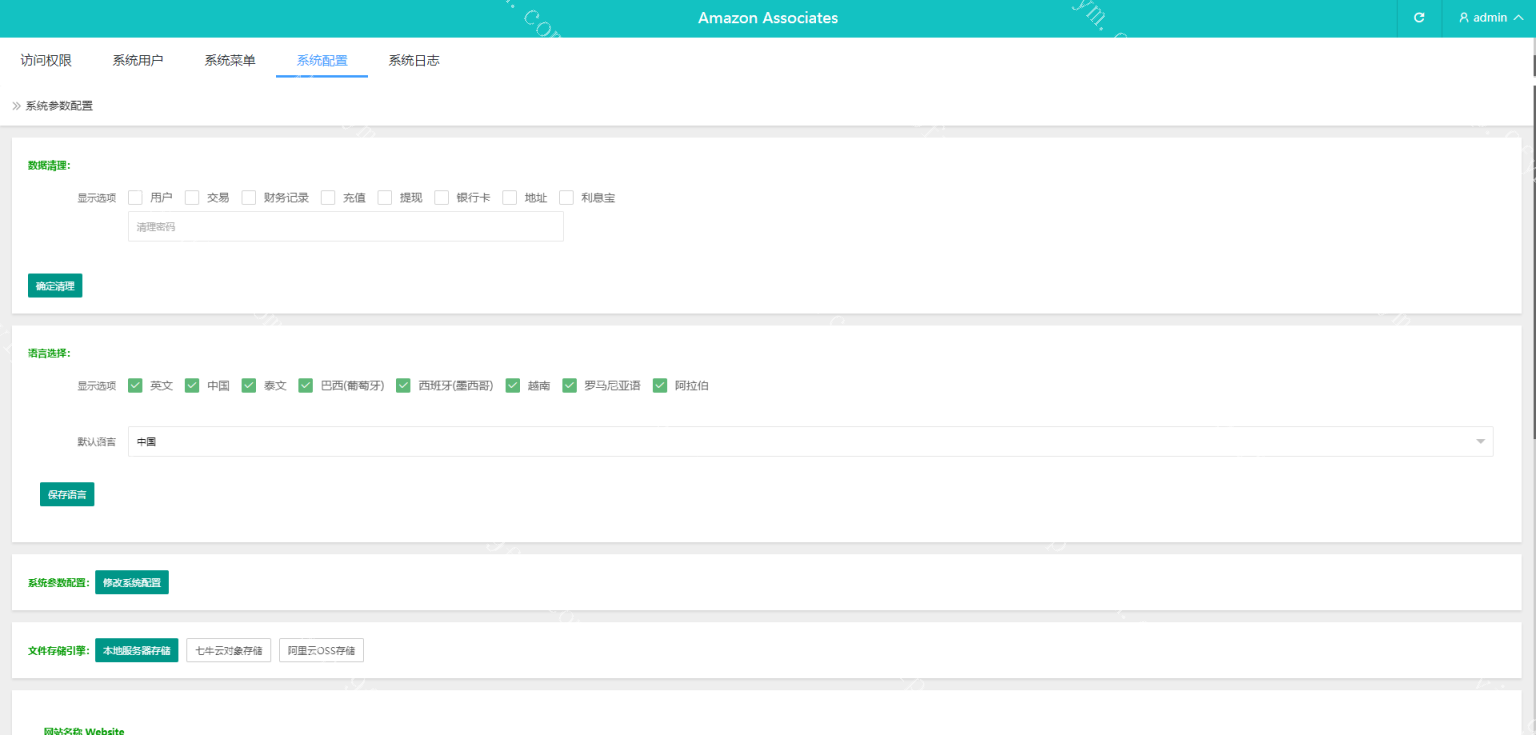Check the 用户 checkbox
This screenshot has height=735, width=1536.
point(135,198)
